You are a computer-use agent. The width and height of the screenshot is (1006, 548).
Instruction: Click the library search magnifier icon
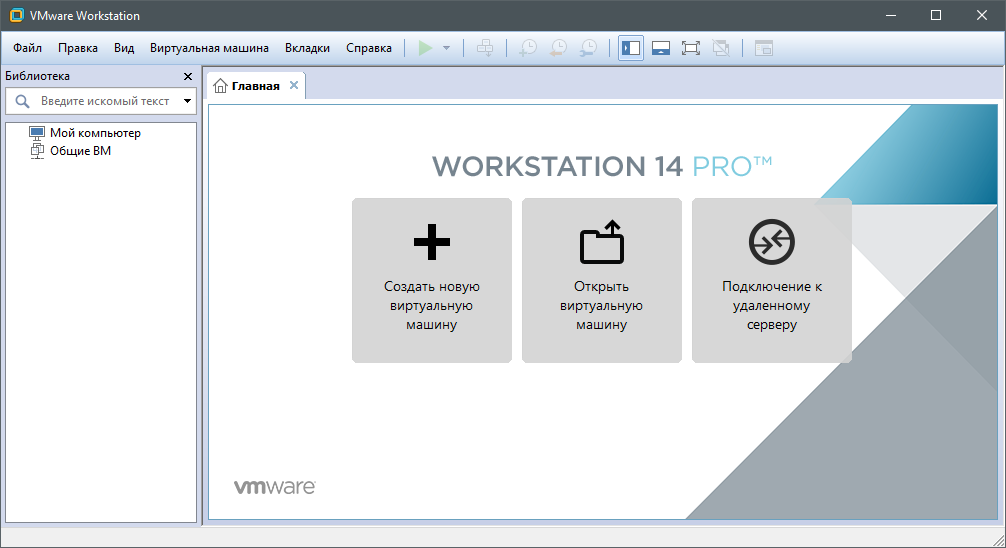(x=22, y=101)
